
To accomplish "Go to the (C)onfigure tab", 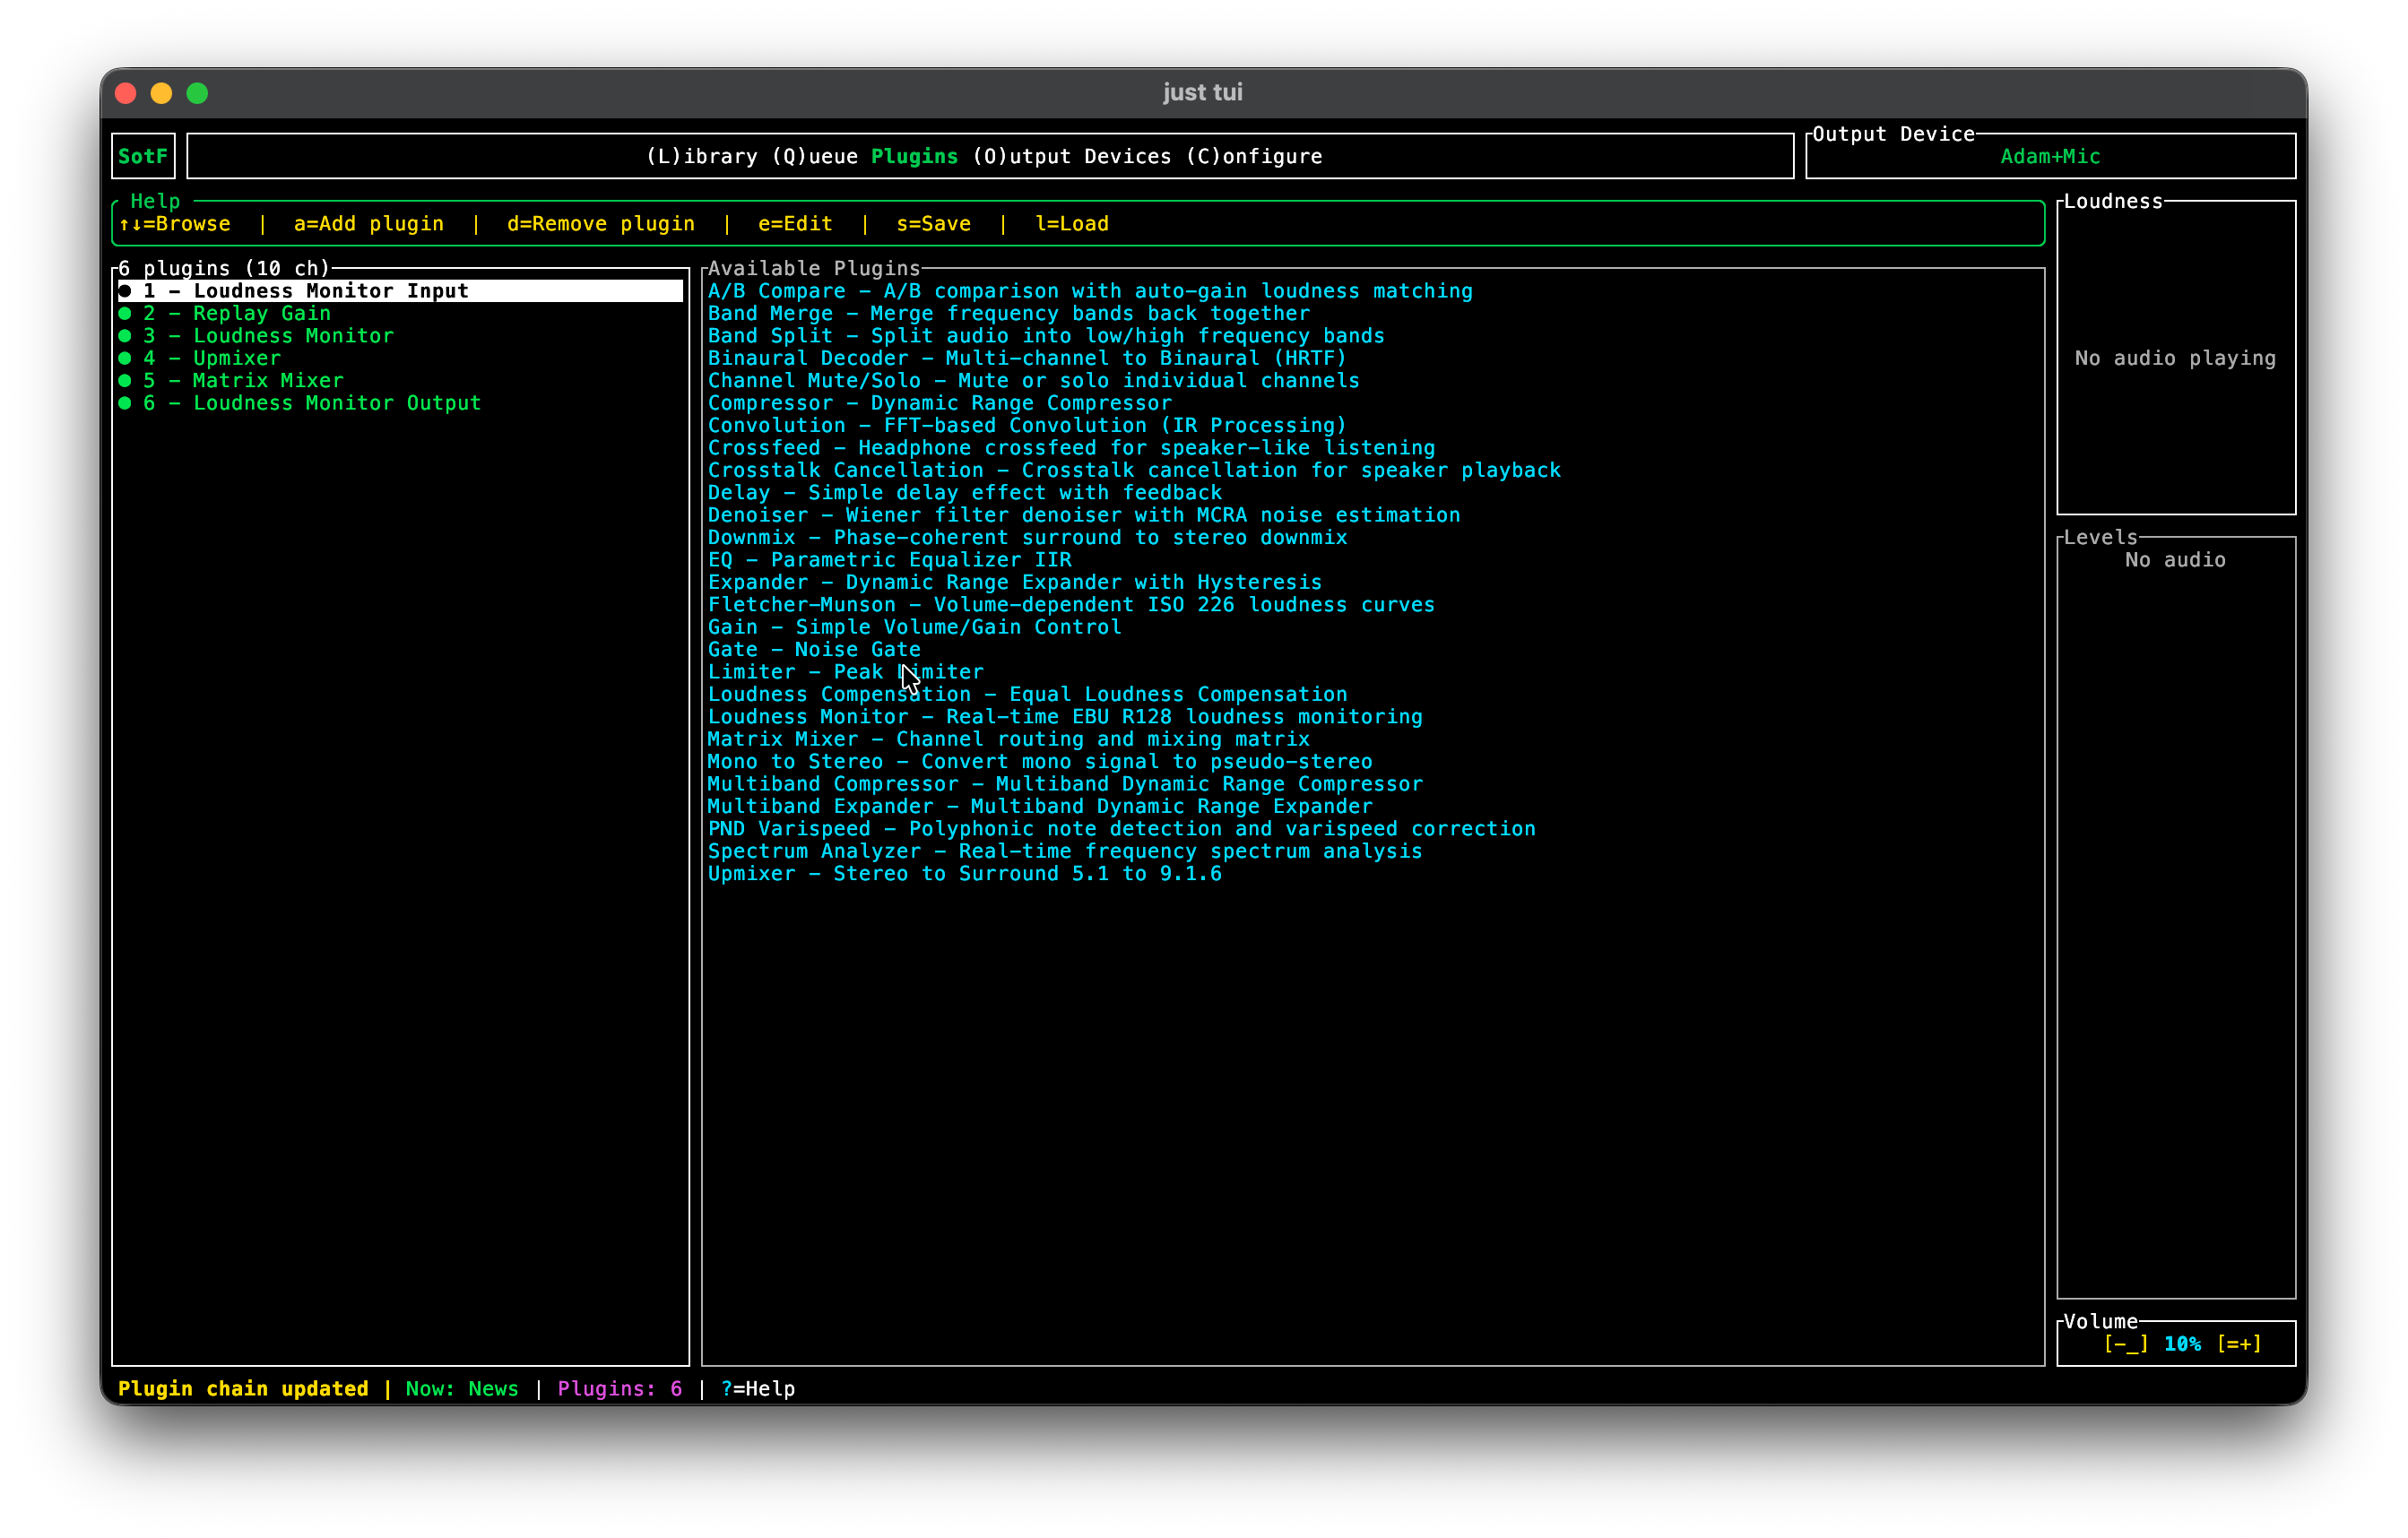I will click(1254, 156).
